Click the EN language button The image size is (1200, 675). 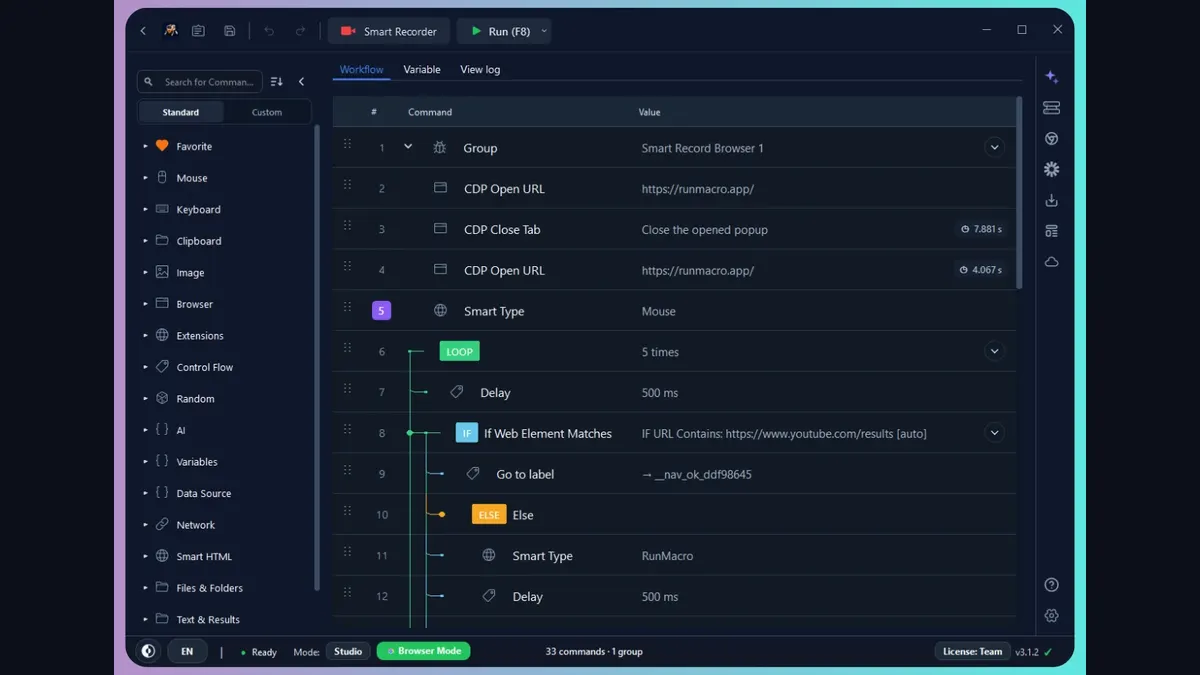pos(187,651)
